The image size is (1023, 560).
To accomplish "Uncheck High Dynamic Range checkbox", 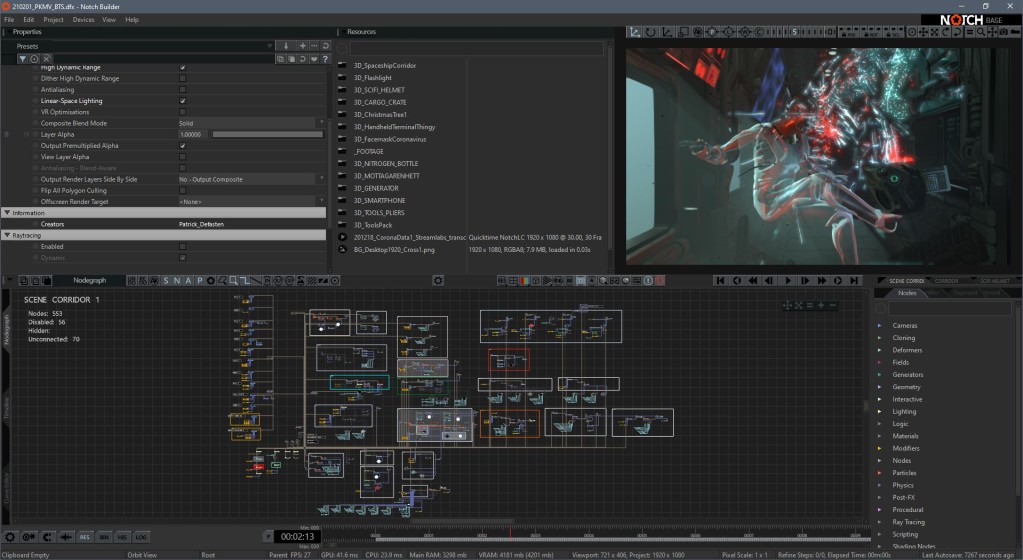I will (x=182, y=67).
